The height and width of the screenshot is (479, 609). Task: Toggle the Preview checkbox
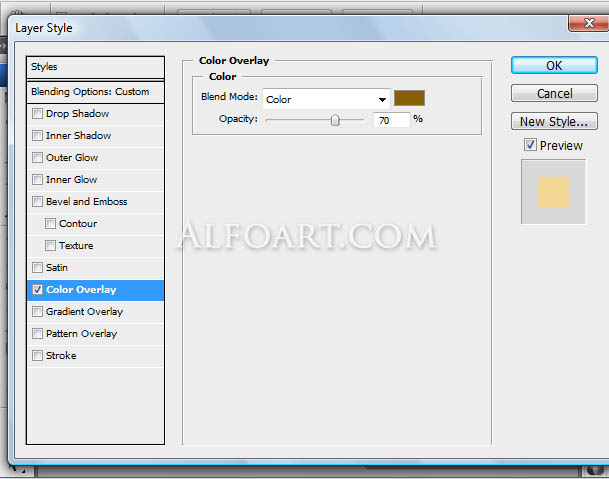[x=530, y=145]
